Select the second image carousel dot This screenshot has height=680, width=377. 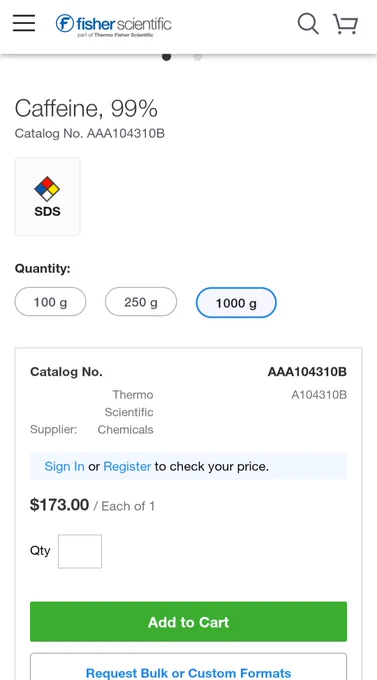click(197, 57)
